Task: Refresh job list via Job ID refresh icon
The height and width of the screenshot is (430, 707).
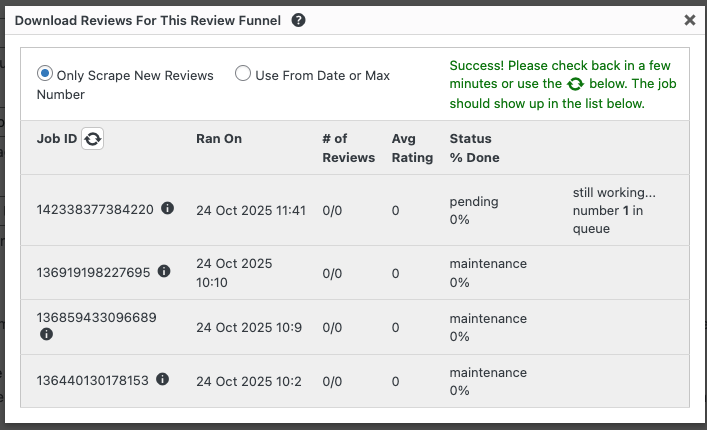Action: coord(92,140)
